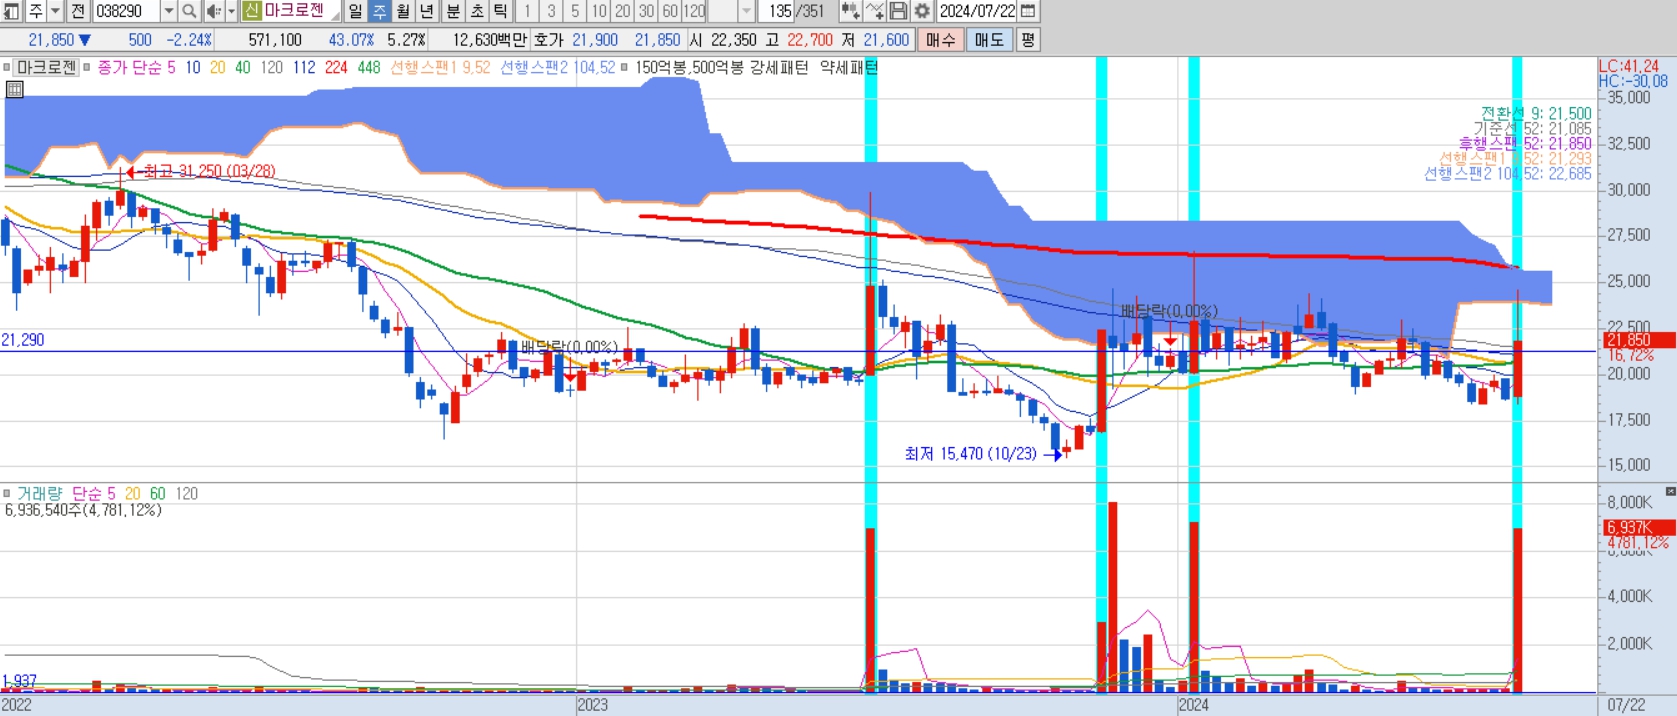The height and width of the screenshot is (716, 1677).
Task: Open the 주 market type dropdown arrow
Action: click(x=55, y=11)
